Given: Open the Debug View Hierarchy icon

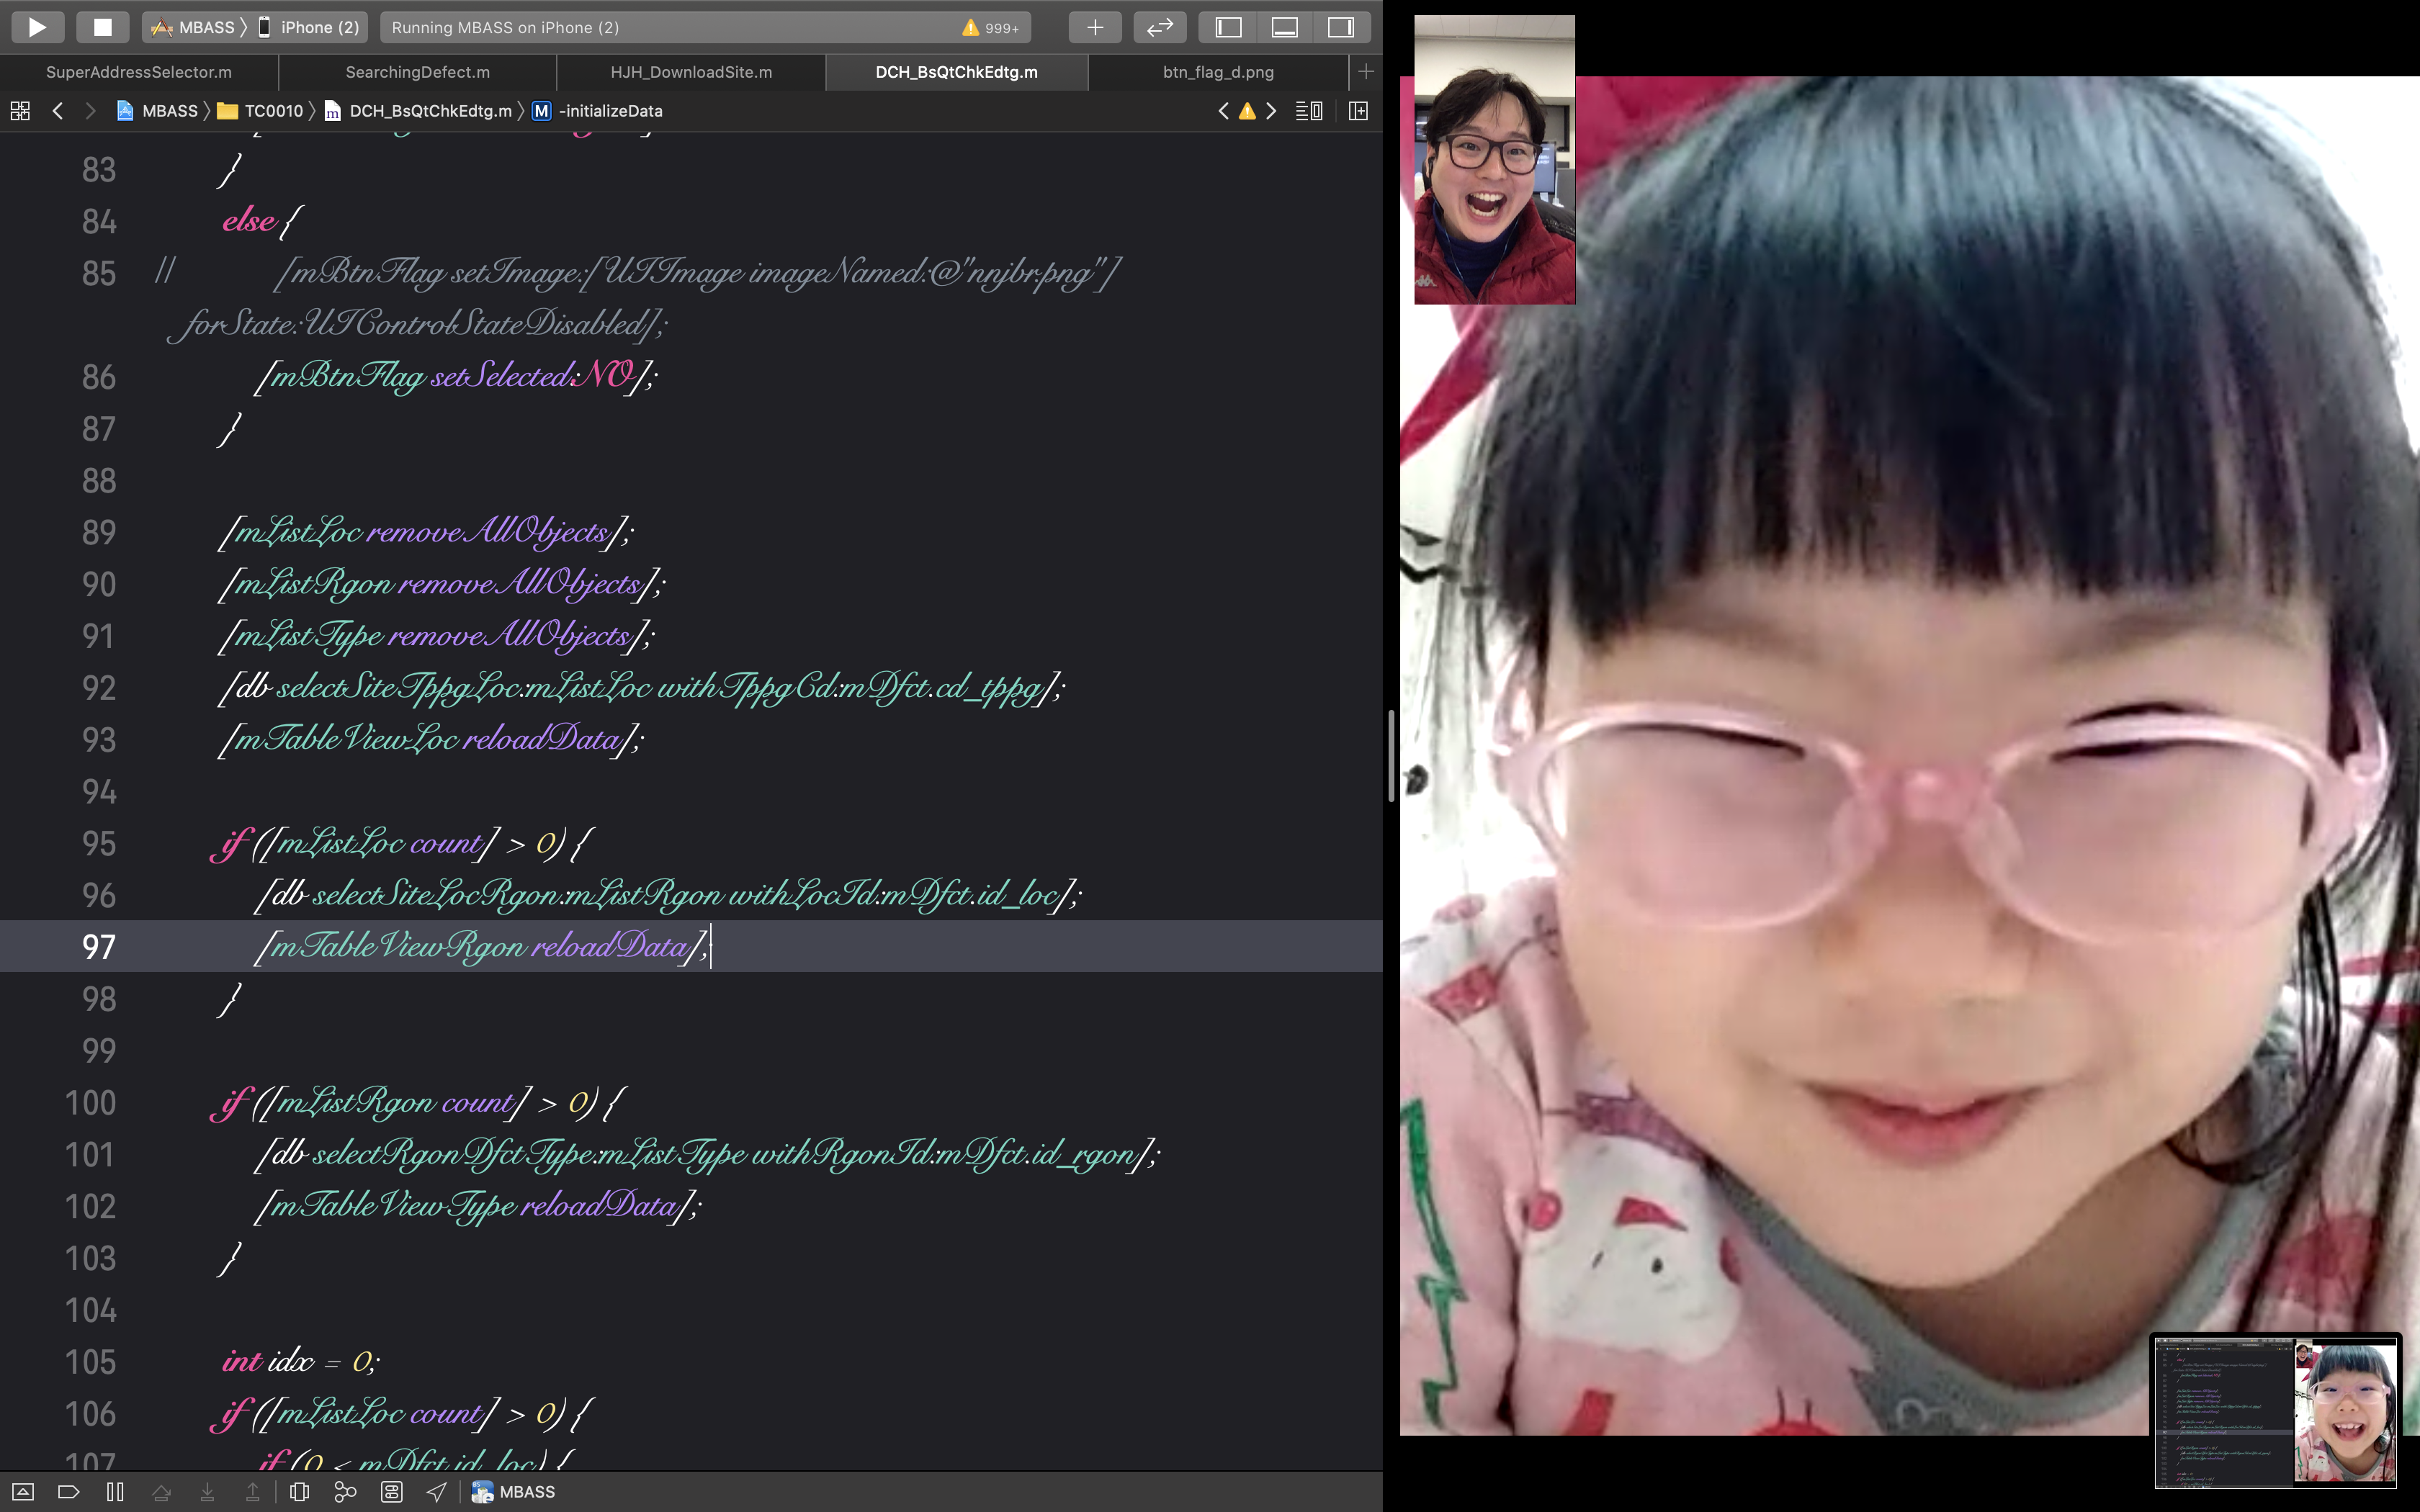Looking at the screenshot, I should (299, 1492).
